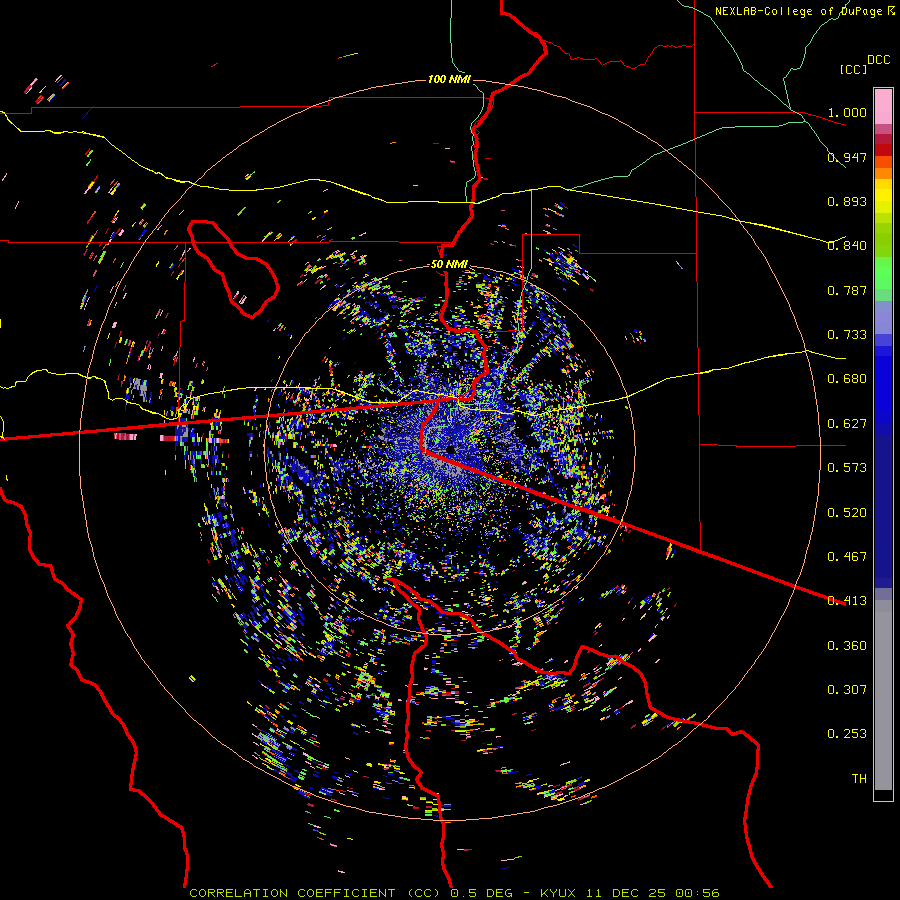Click the black radar site dot at center
Screen dimensions: 900x900
coord(451,449)
